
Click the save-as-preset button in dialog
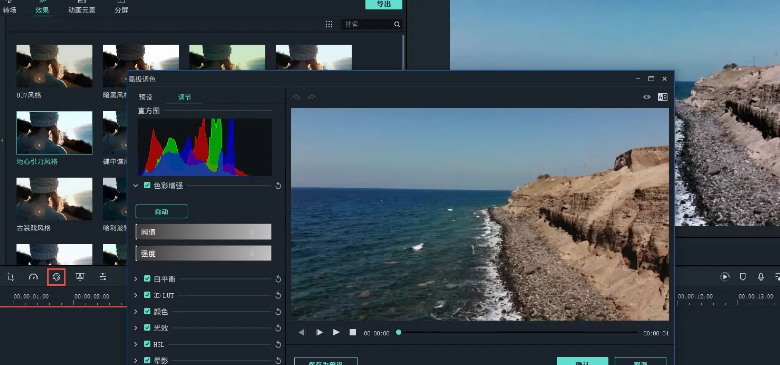coord(326,361)
